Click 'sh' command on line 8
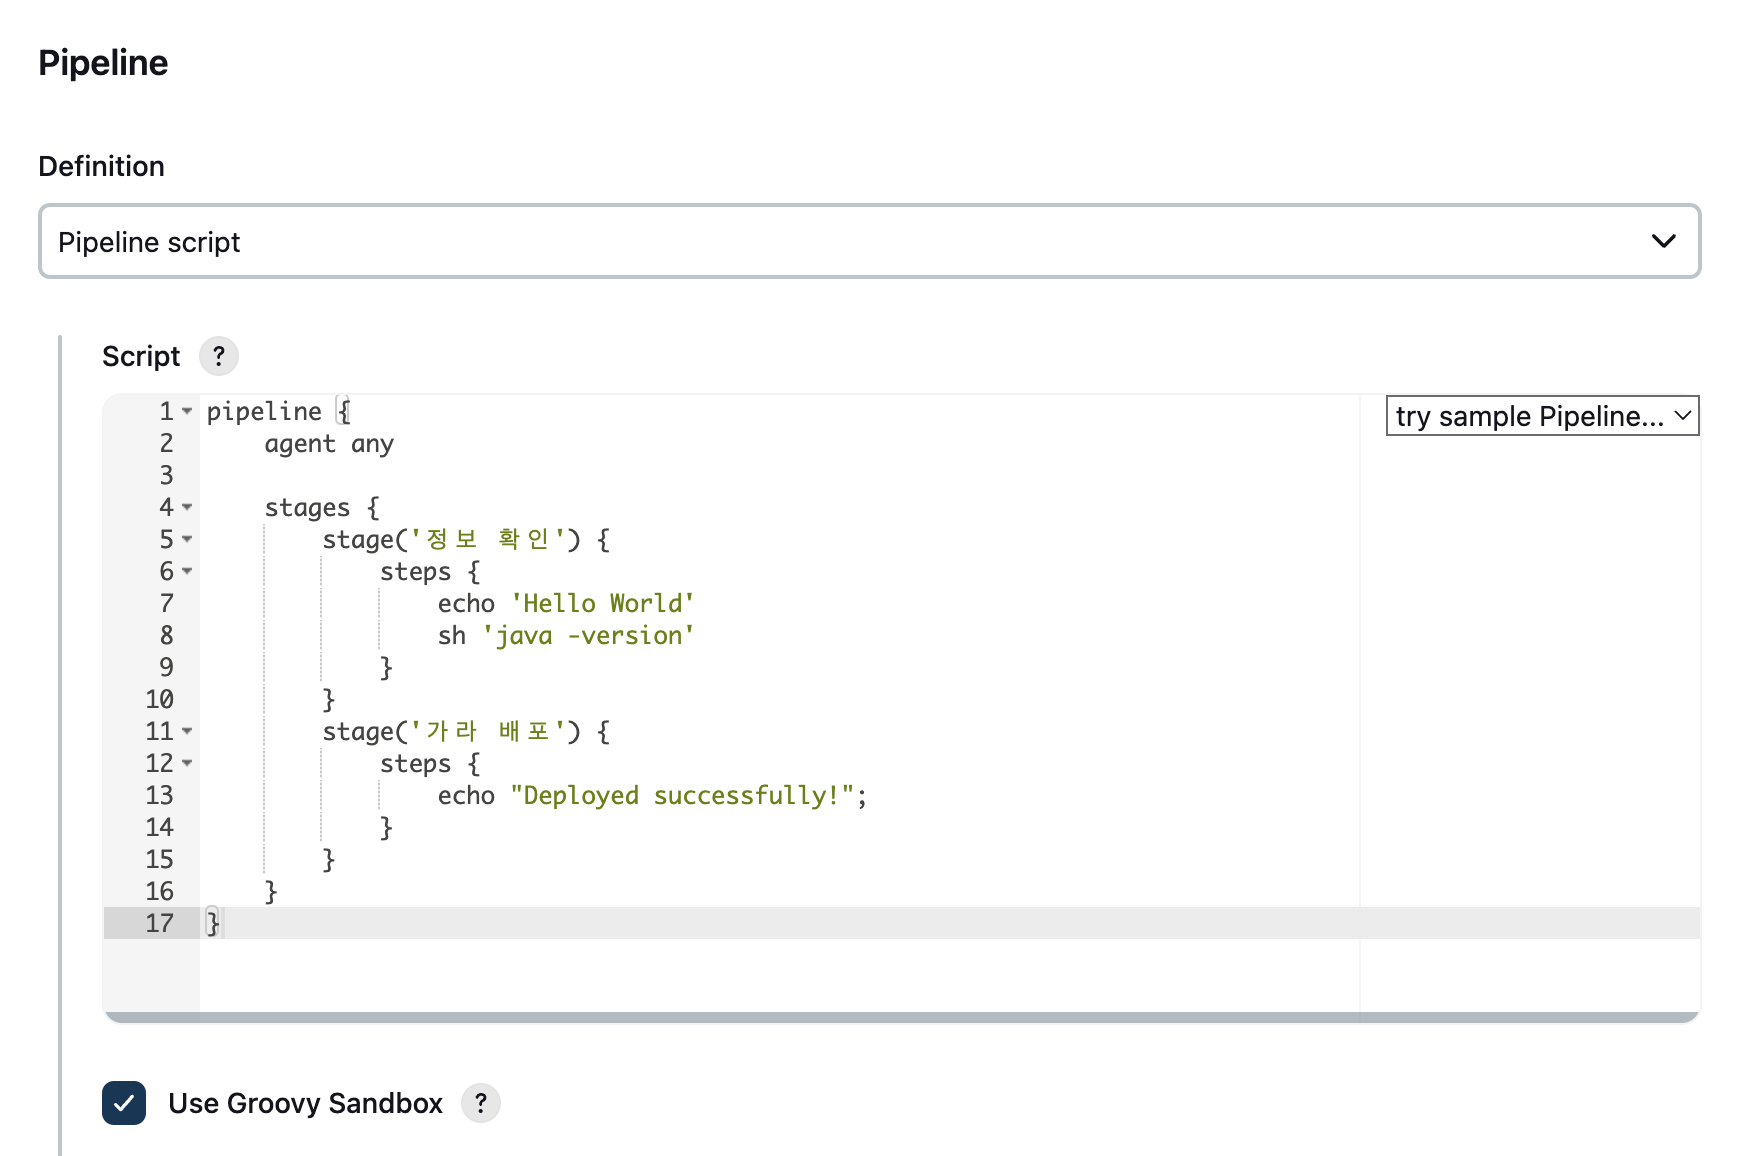 [x=452, y=635]
